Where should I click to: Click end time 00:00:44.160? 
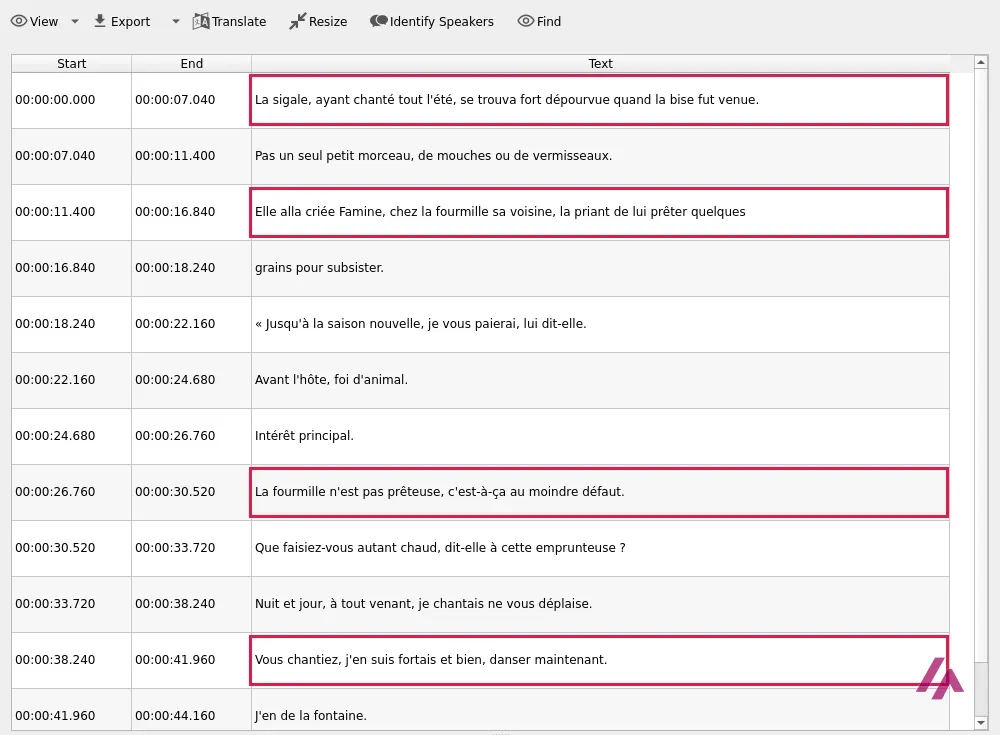(175, 716)
